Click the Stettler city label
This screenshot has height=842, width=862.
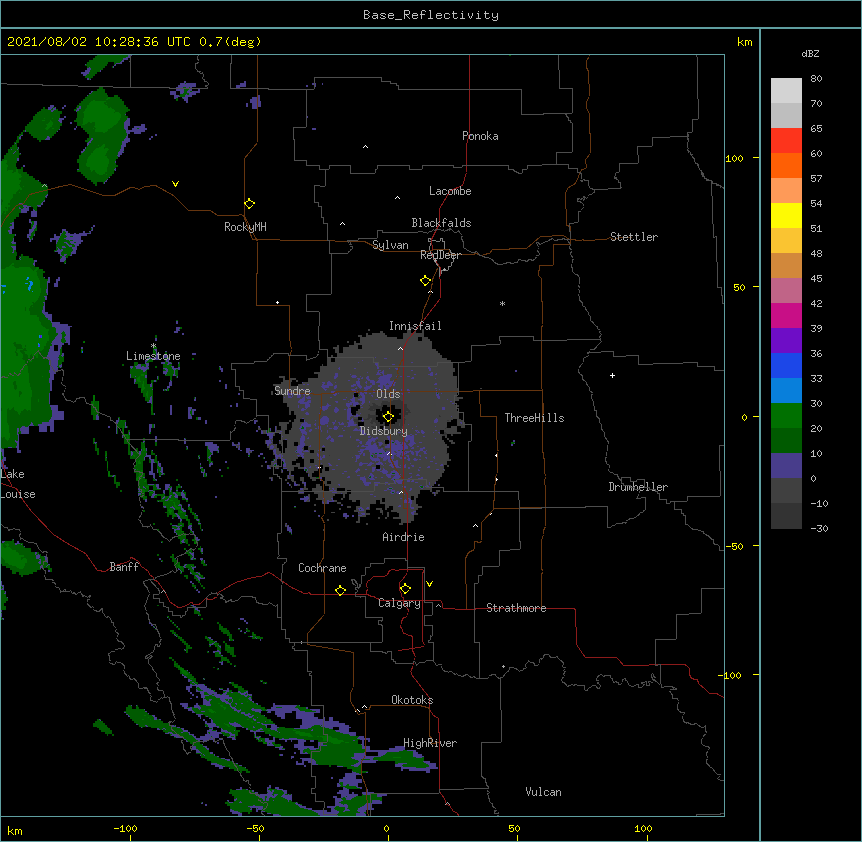[634, 237]
